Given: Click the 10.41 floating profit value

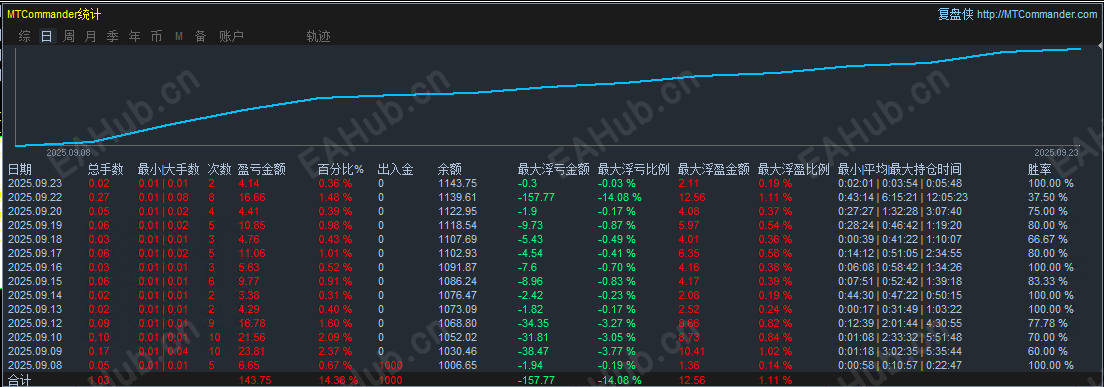Looking at the screenshot, I should 691,352.
